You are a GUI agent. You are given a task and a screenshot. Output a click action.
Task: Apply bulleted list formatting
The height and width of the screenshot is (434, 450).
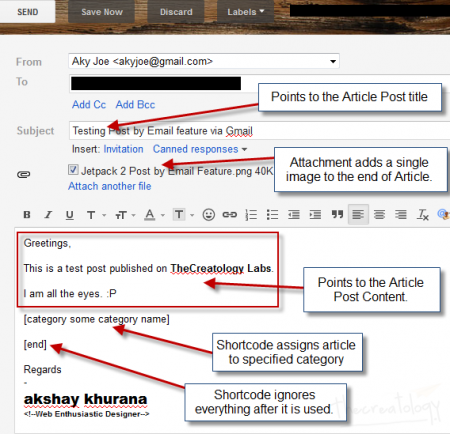272,215
